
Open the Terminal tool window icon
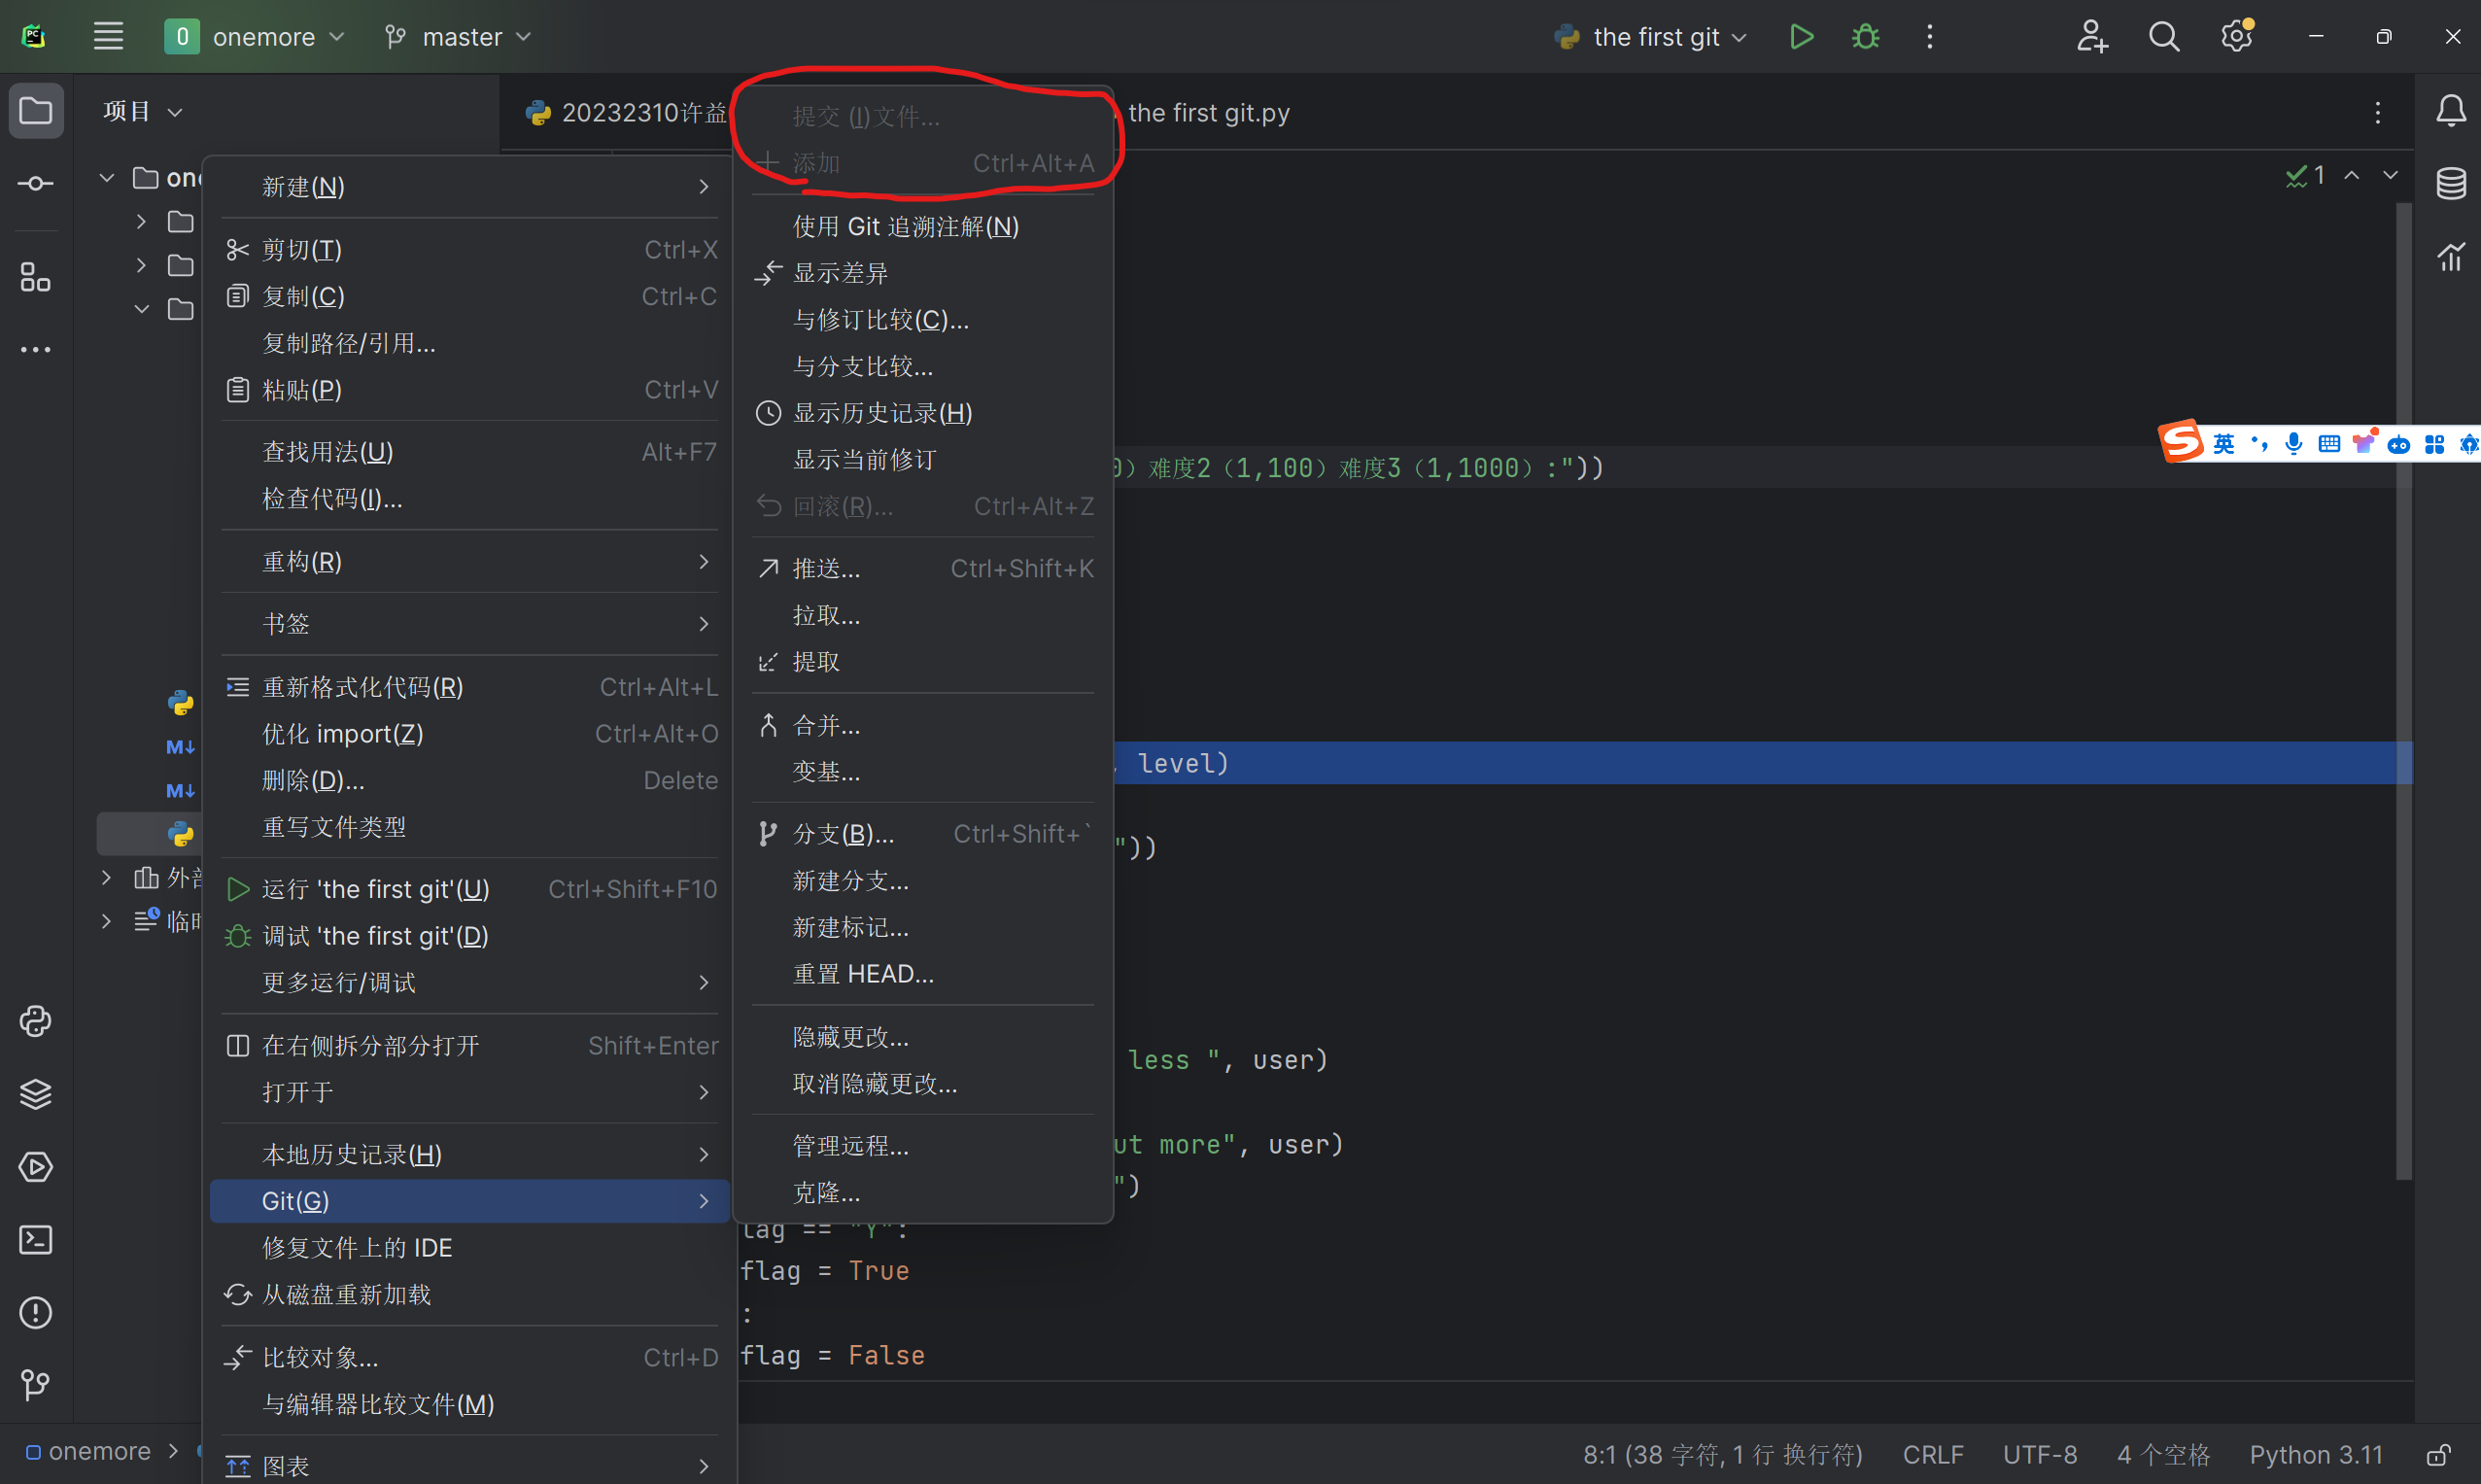tap(36, 1240)
